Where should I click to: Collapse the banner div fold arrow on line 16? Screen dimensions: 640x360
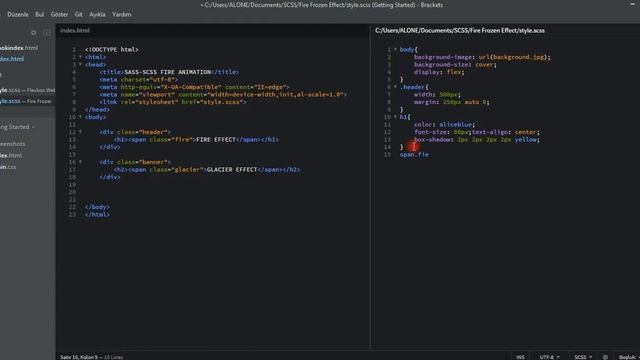click(80, 162)
